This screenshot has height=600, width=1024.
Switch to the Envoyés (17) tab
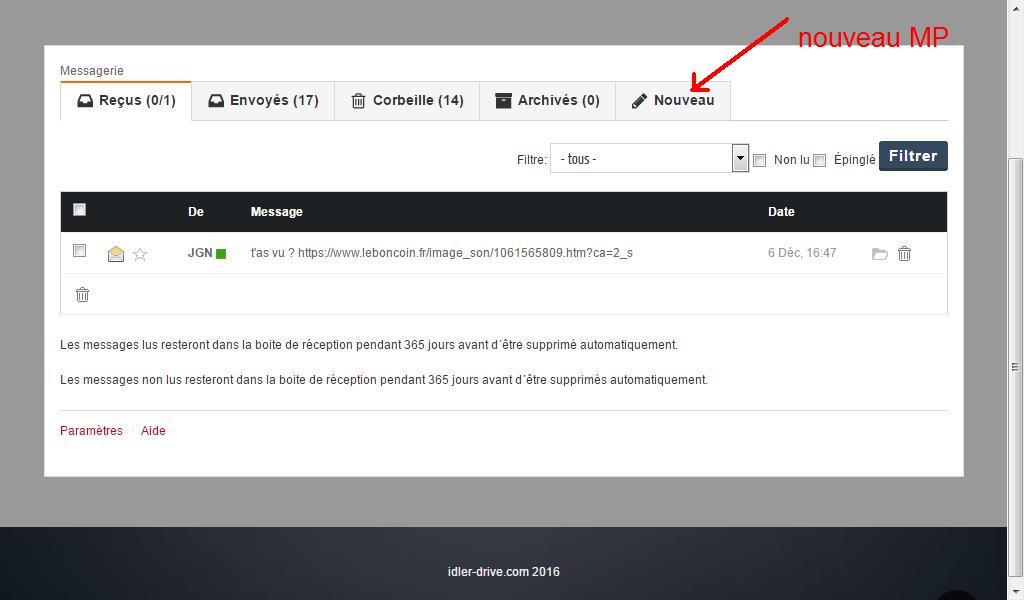[263, 101]
